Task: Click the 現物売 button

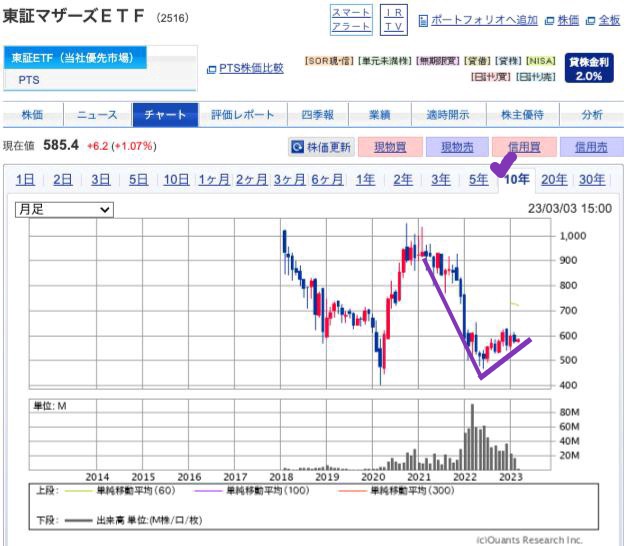Action: (x=457, y=147)
